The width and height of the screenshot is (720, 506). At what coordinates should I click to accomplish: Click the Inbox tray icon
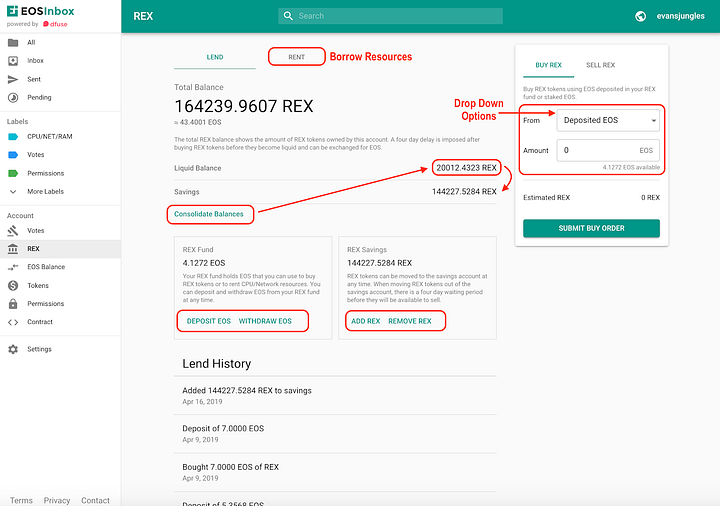click(13, 61)
